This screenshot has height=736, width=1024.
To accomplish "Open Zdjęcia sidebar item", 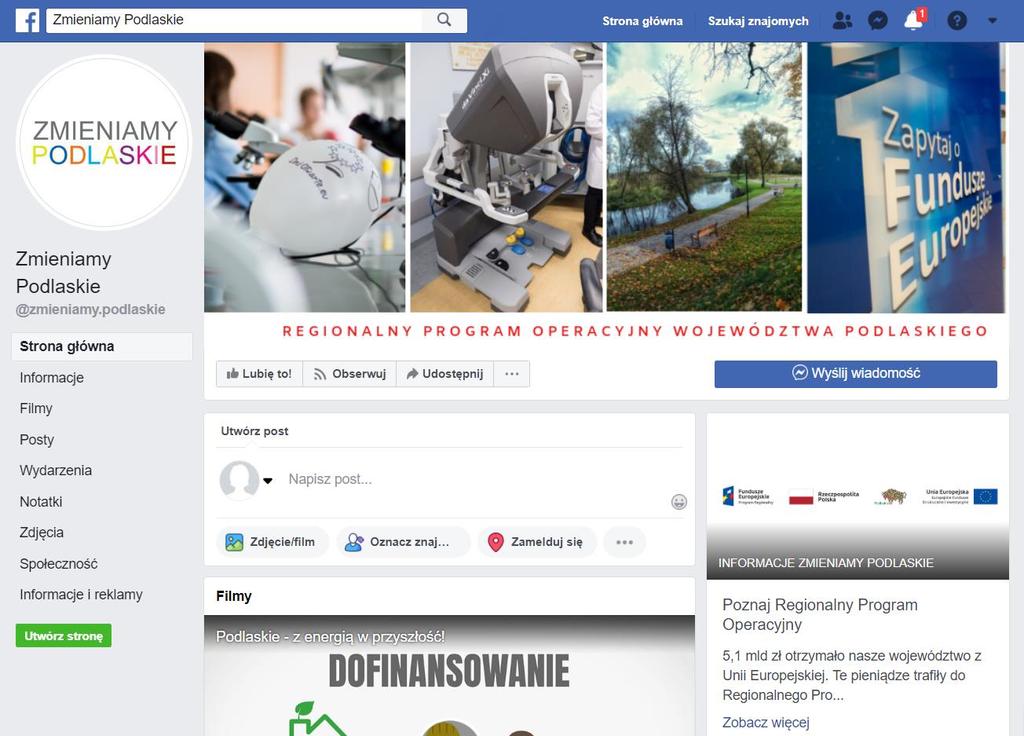I will click(42, 532).
